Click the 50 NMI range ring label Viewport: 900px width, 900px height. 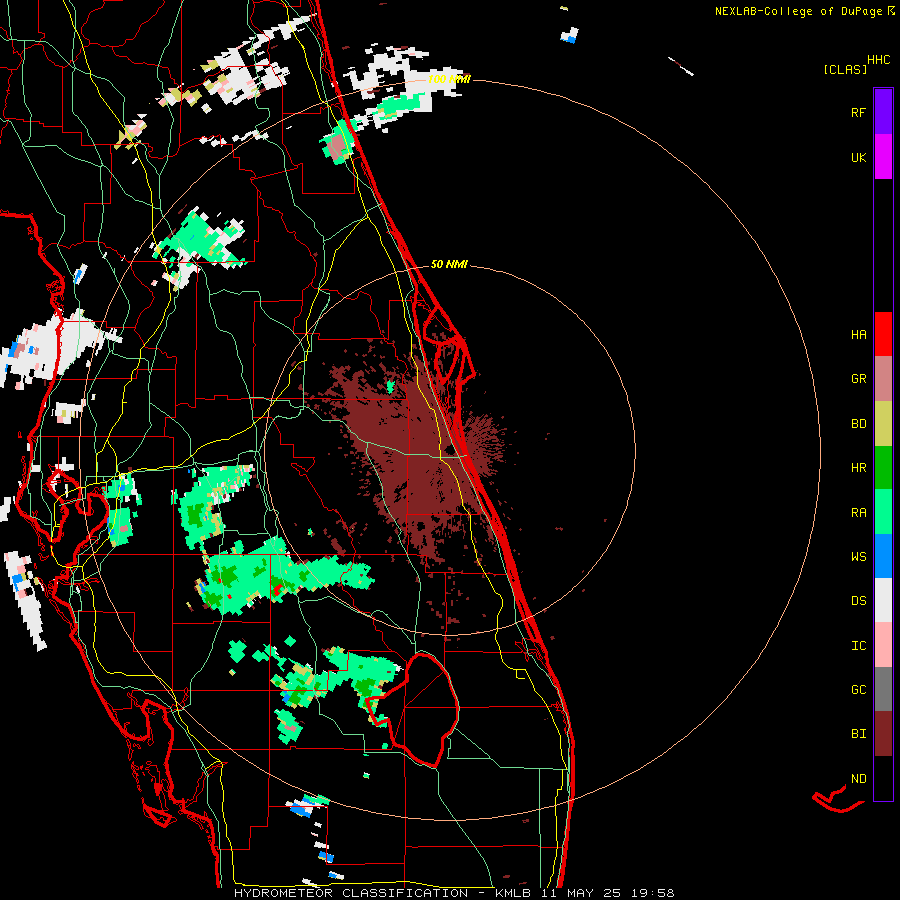449,264
